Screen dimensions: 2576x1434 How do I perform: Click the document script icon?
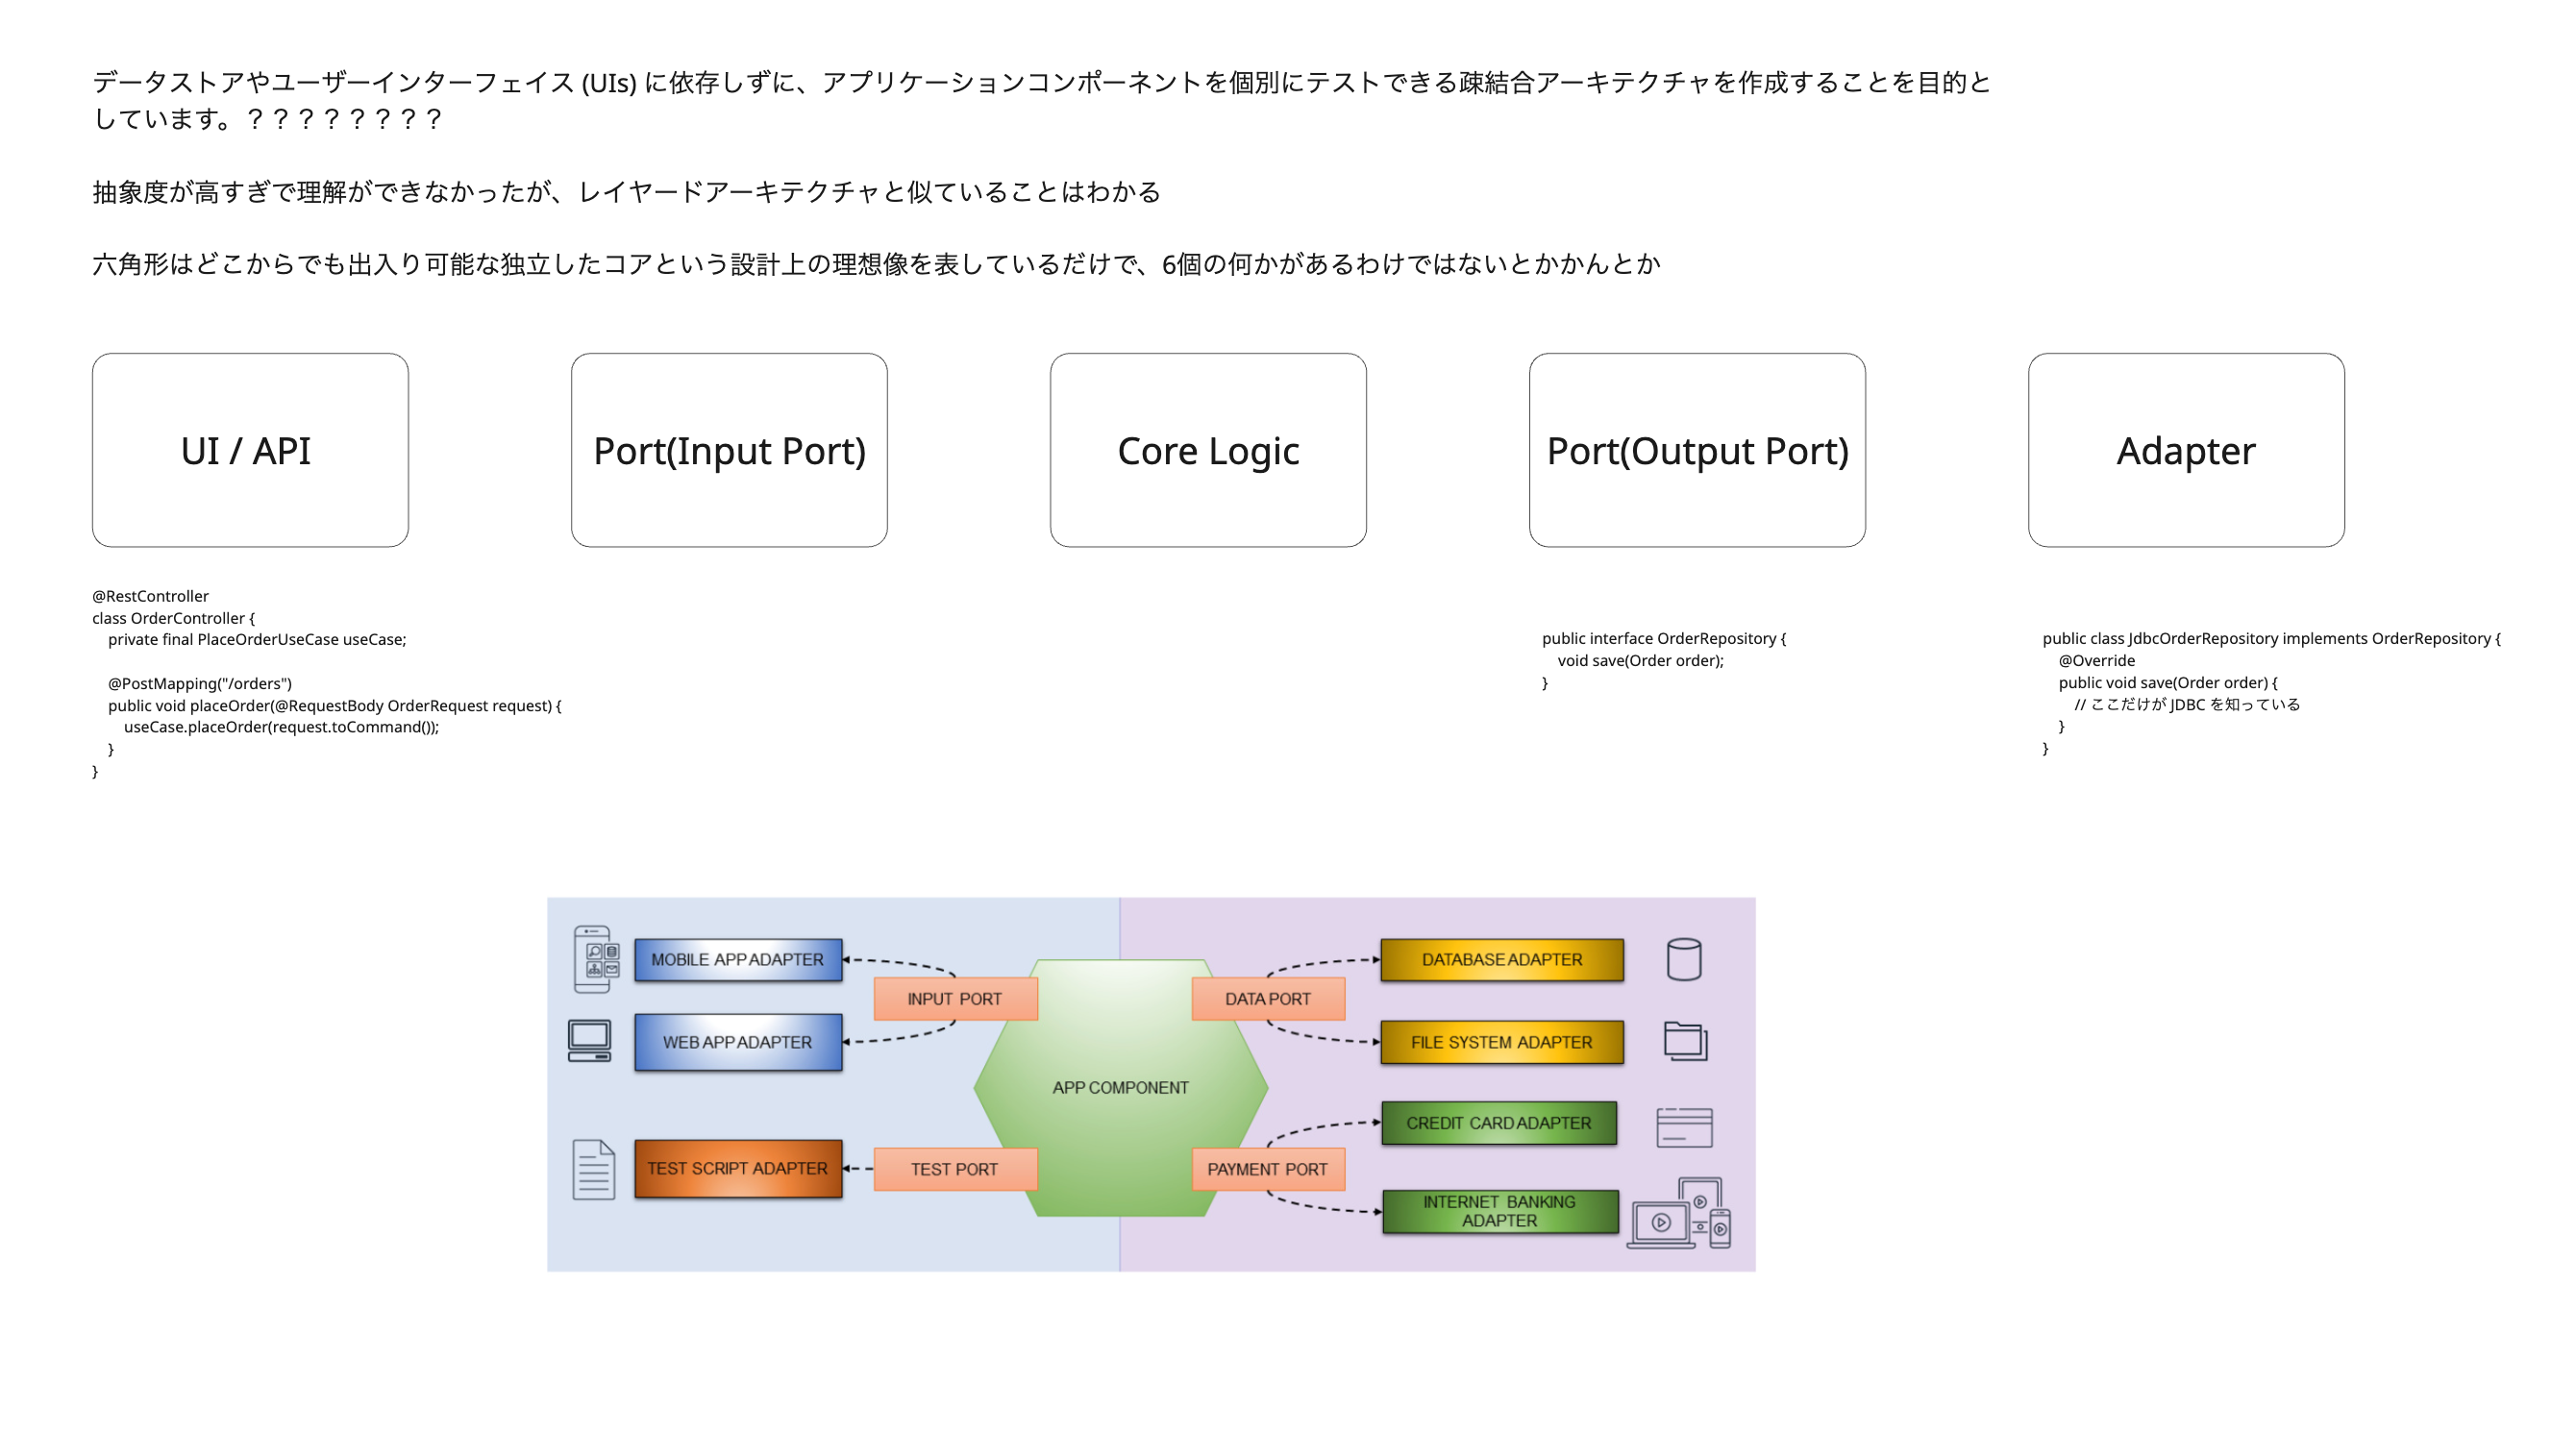point(593,1169)
